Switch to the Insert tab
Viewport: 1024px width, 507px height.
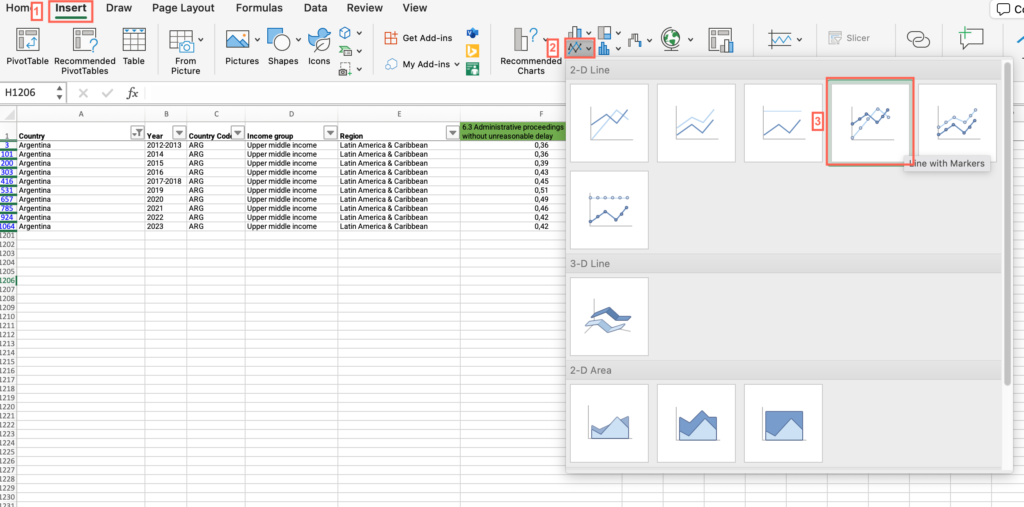[x=71, y=9]
